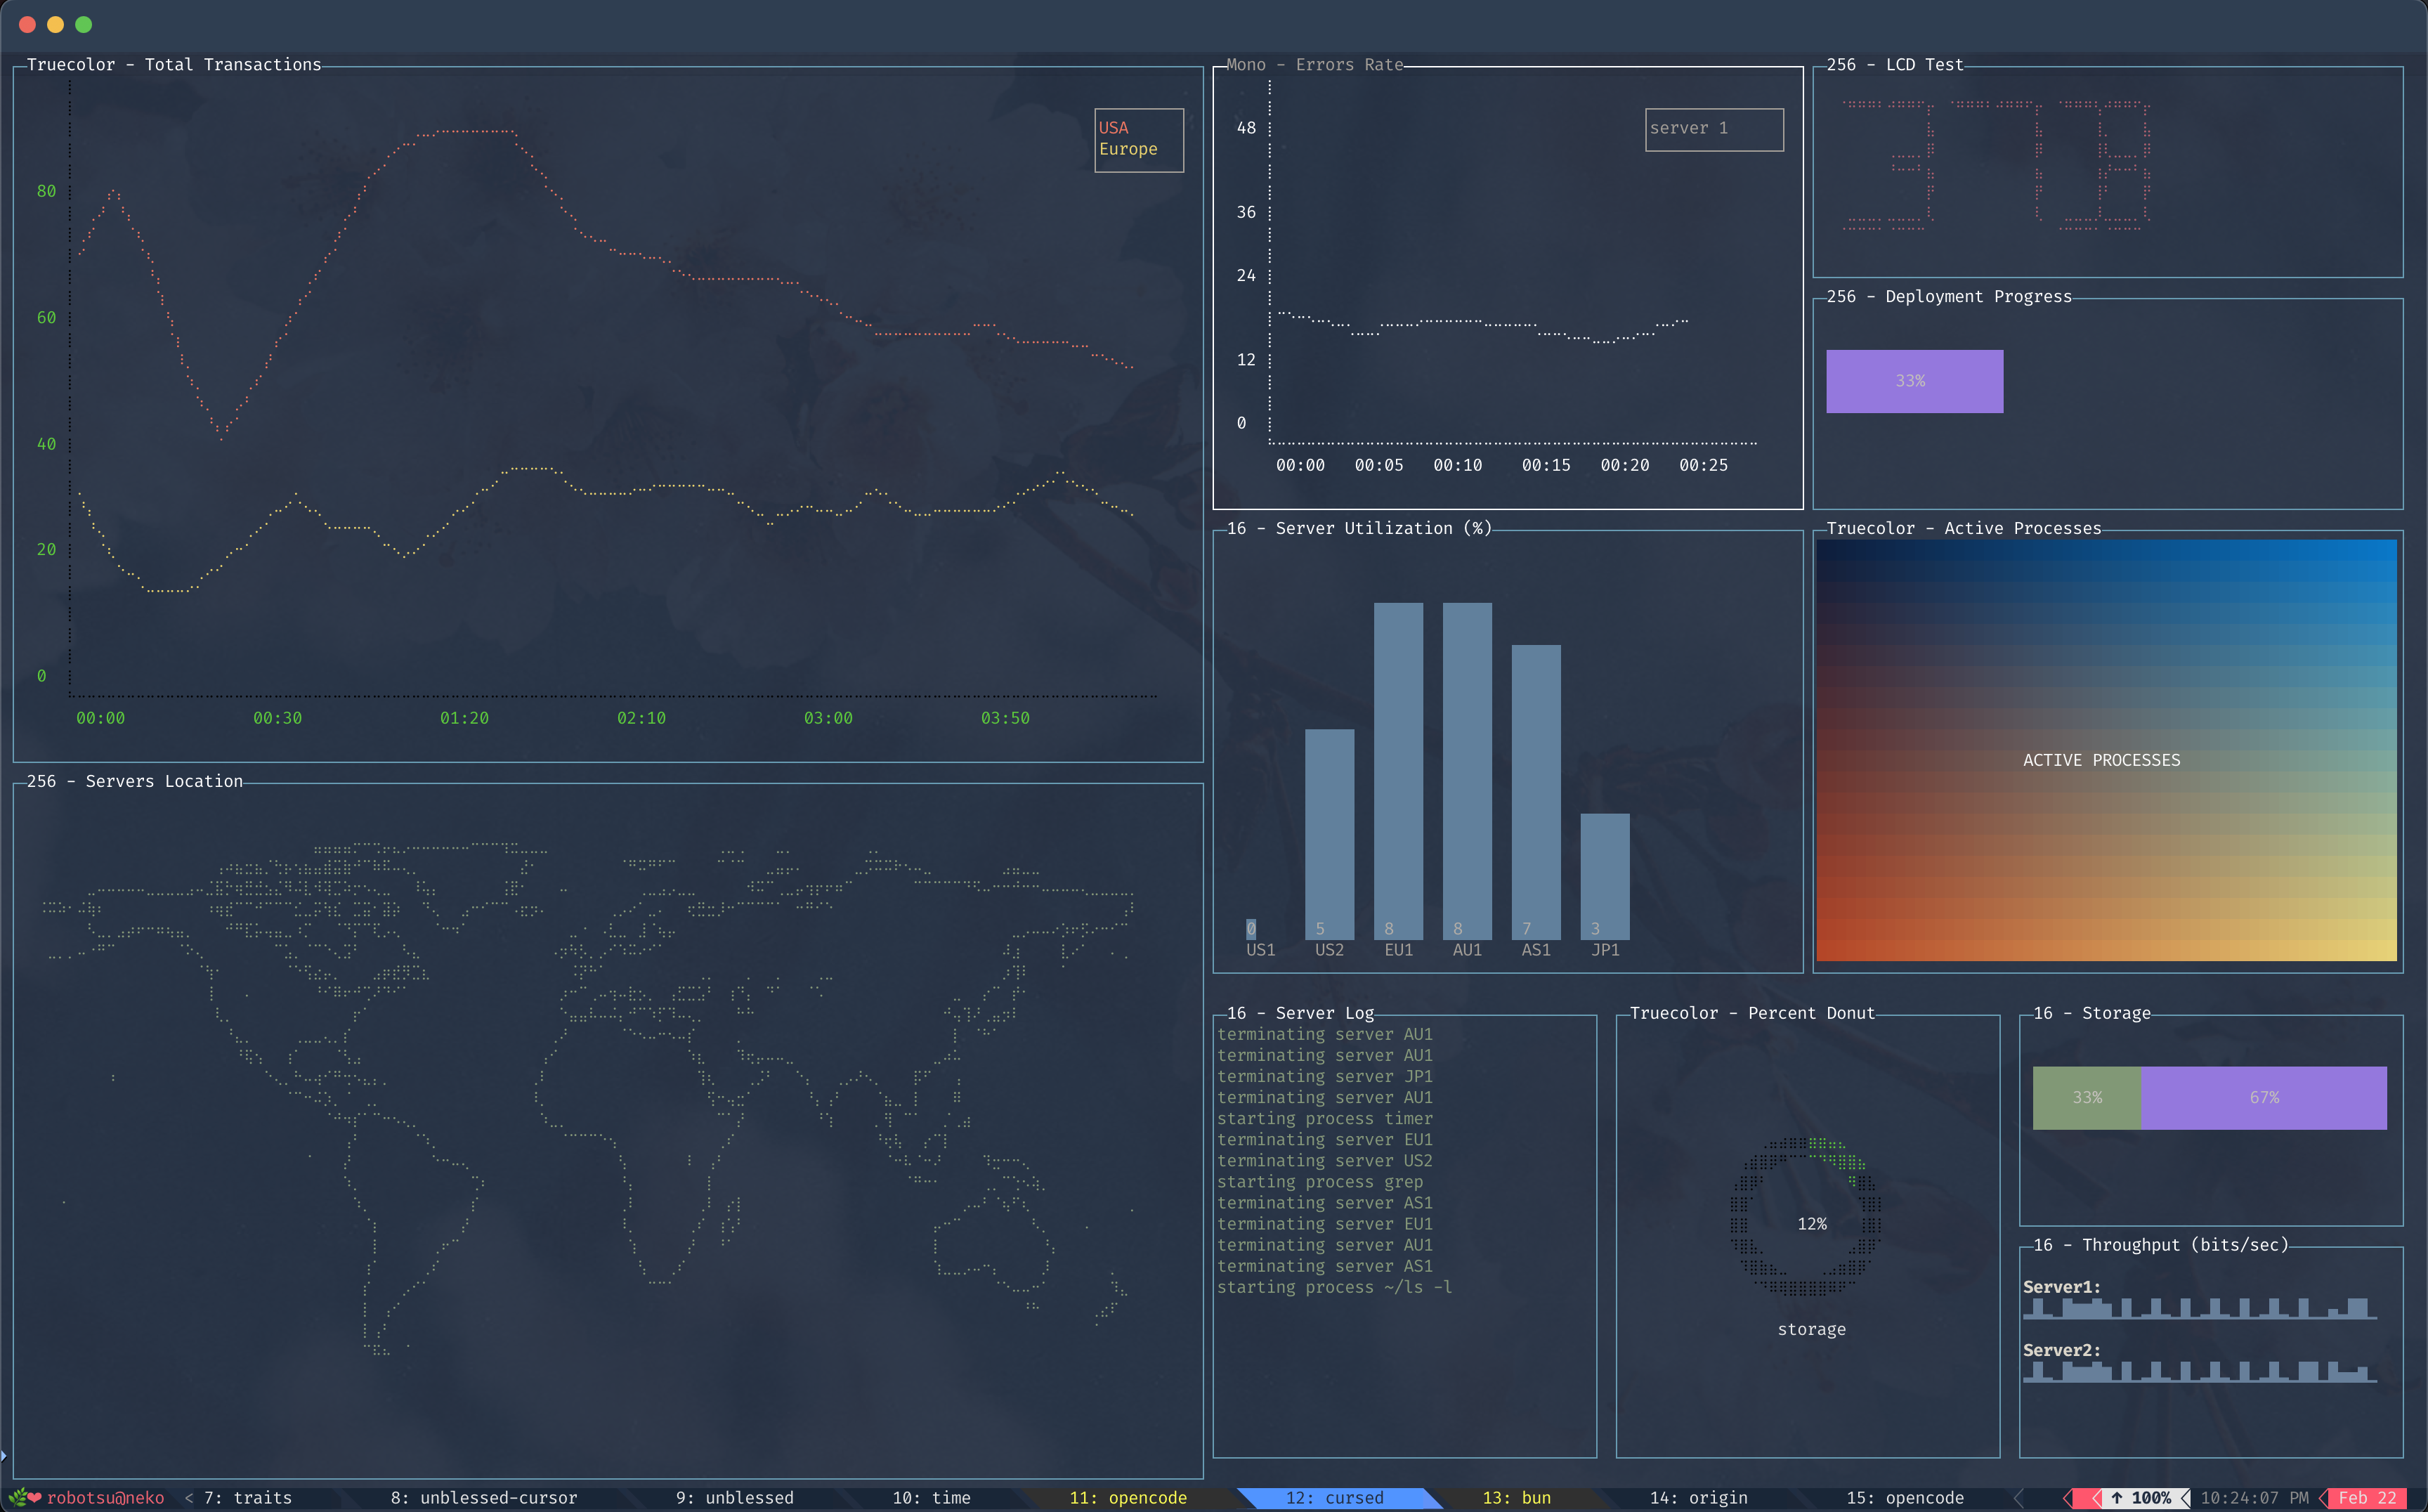Click the plant icon in status bar
Image resolution: width=2428 pixels, height=1512 pixels.
(x=17, y=1497)
